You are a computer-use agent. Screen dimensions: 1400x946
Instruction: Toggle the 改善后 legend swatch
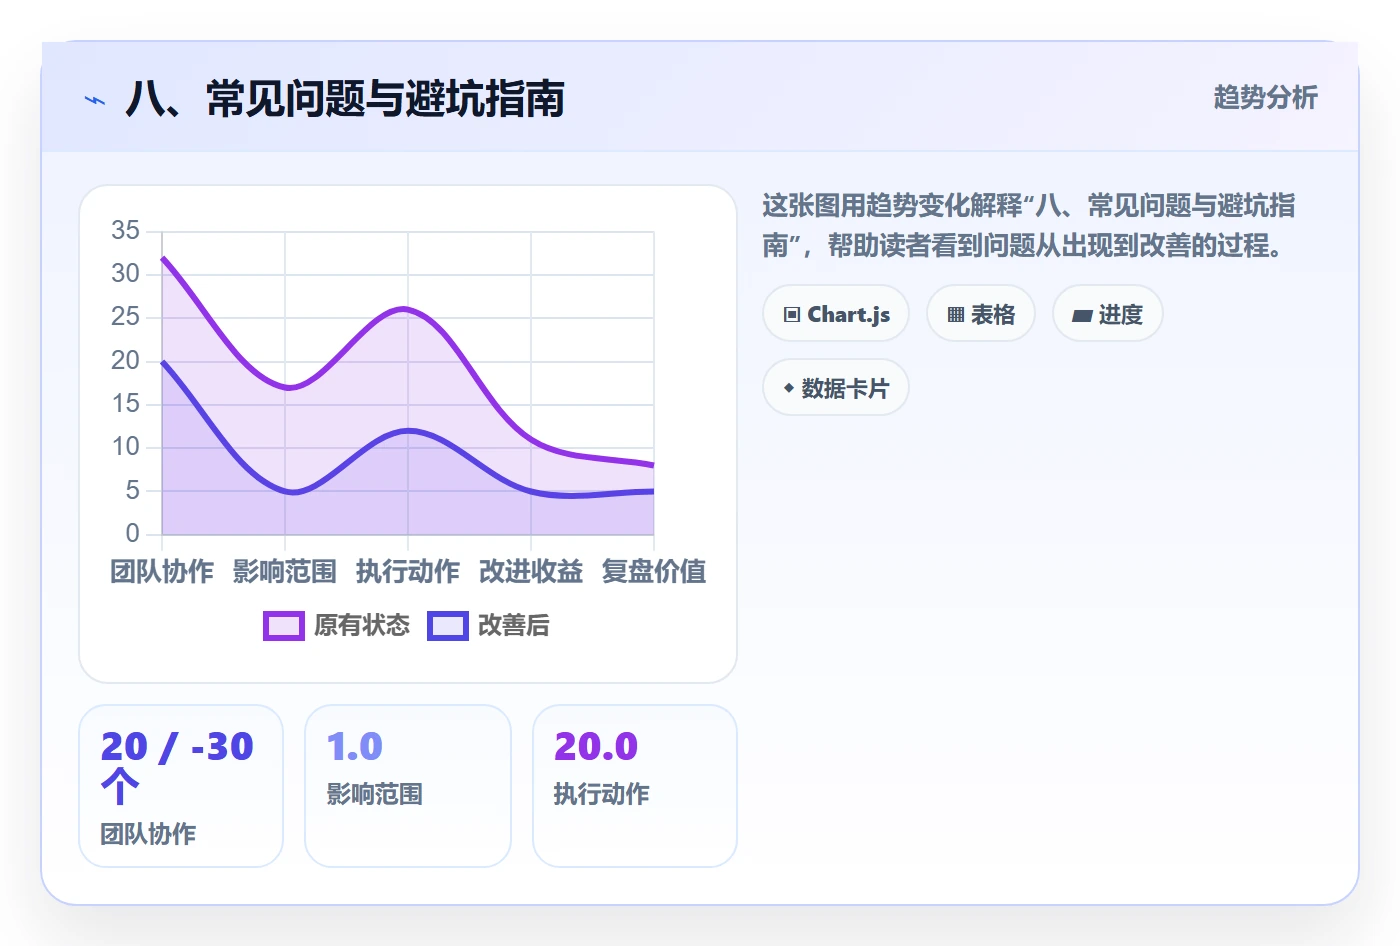447,626
